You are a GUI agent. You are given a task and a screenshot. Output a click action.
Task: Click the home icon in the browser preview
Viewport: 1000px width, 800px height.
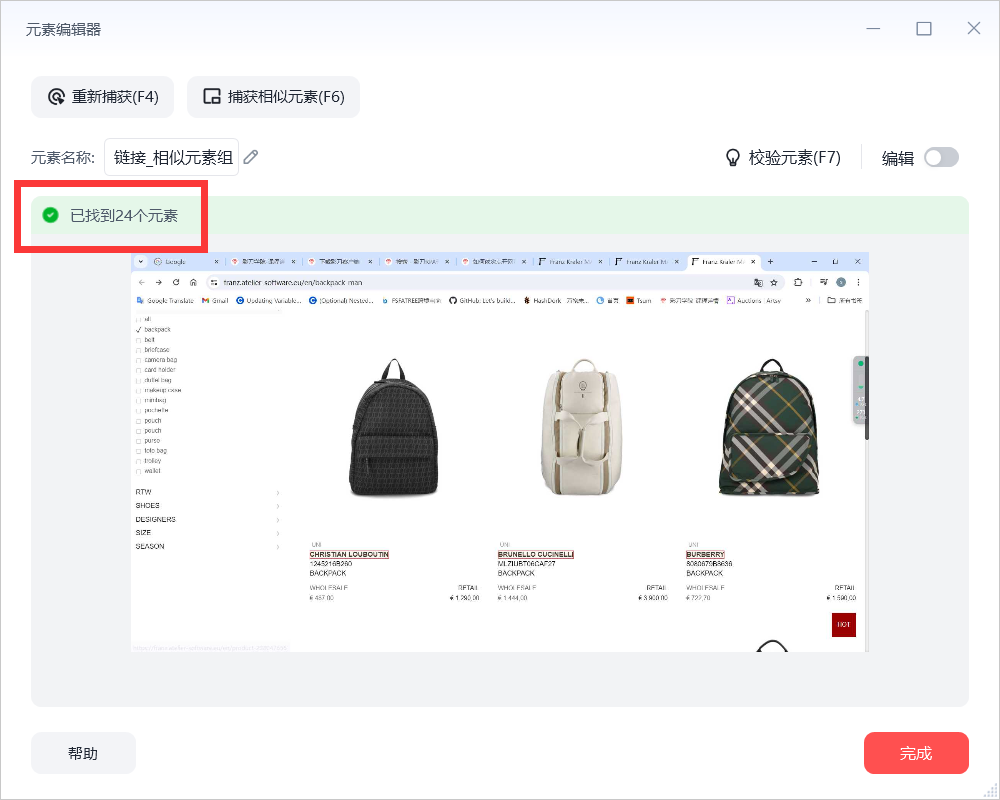point(193,282)
